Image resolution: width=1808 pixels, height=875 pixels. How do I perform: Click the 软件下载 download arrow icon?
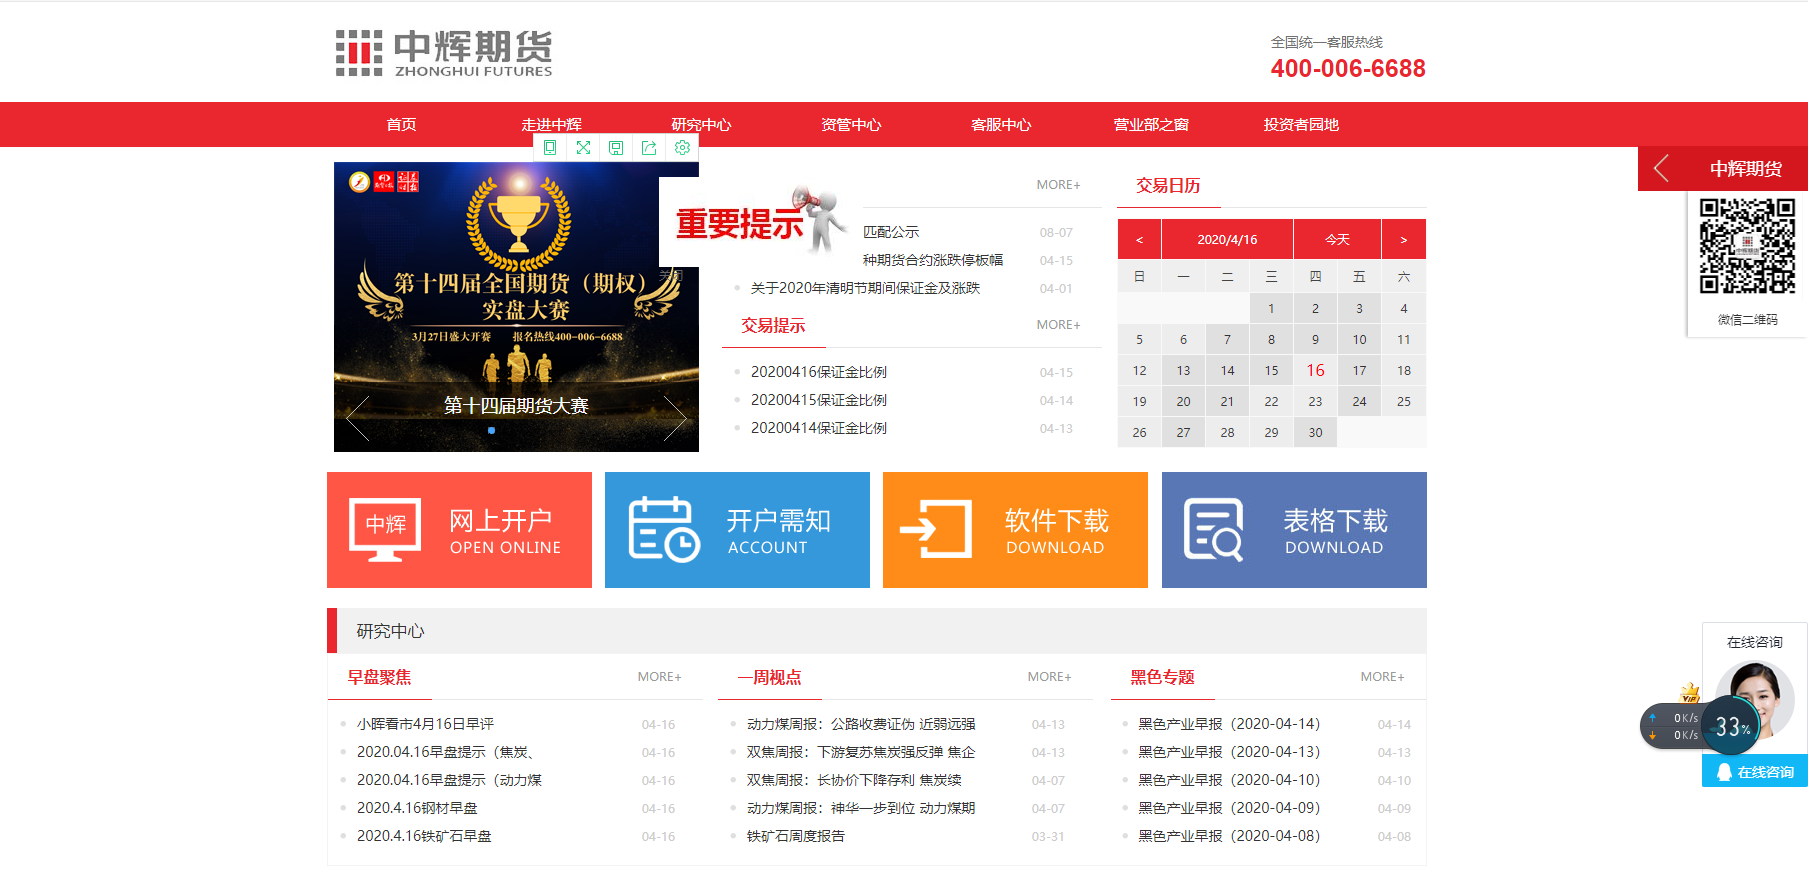[x=936, y=529]
